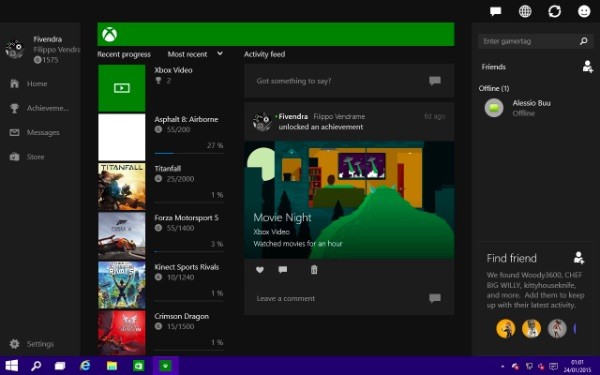Like the Movie Night post with heart

pyautogui.click(x=260, y=270)
